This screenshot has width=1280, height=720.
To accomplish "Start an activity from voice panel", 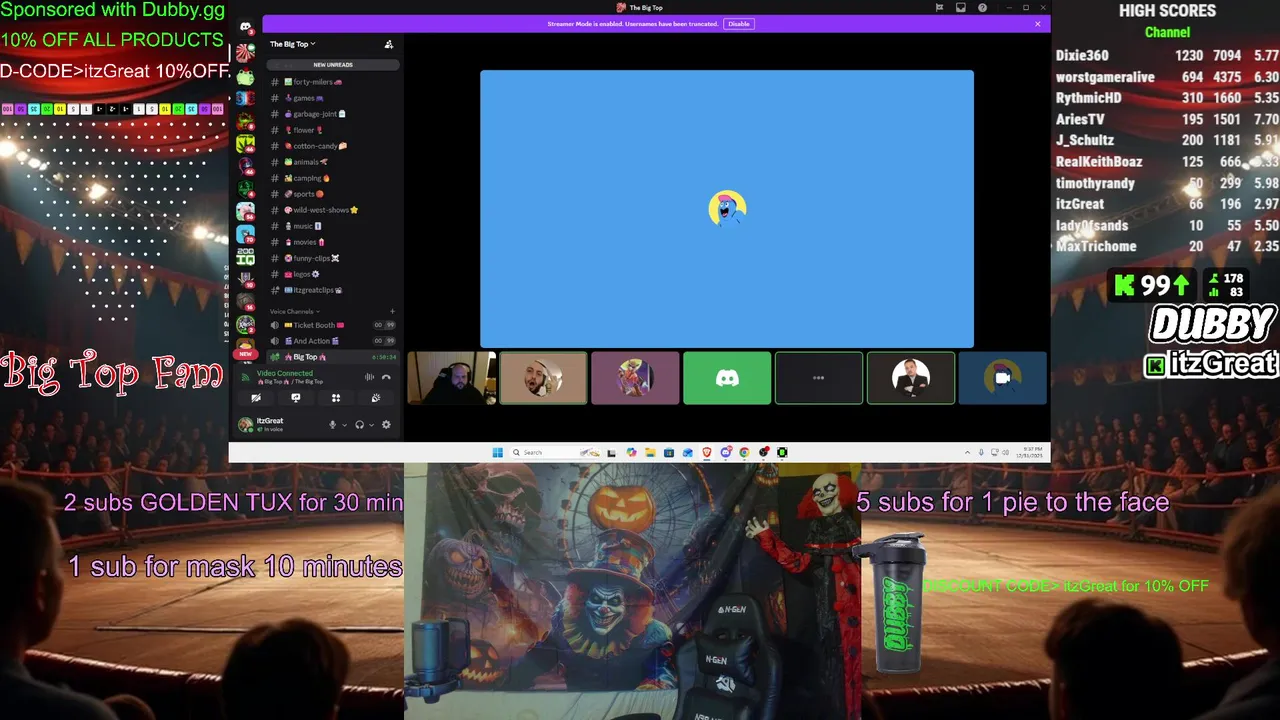I will click(336, 398).
